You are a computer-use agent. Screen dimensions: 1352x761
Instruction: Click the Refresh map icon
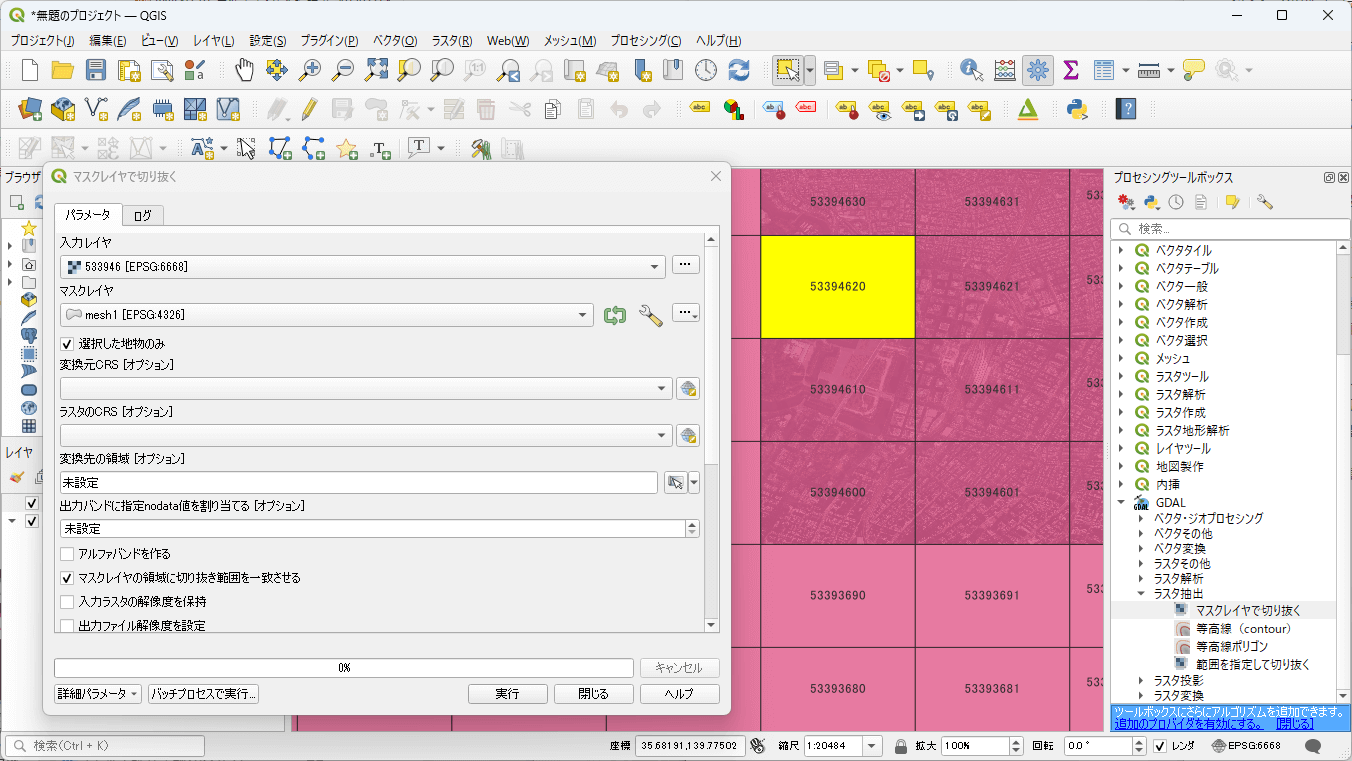[739, 70]
